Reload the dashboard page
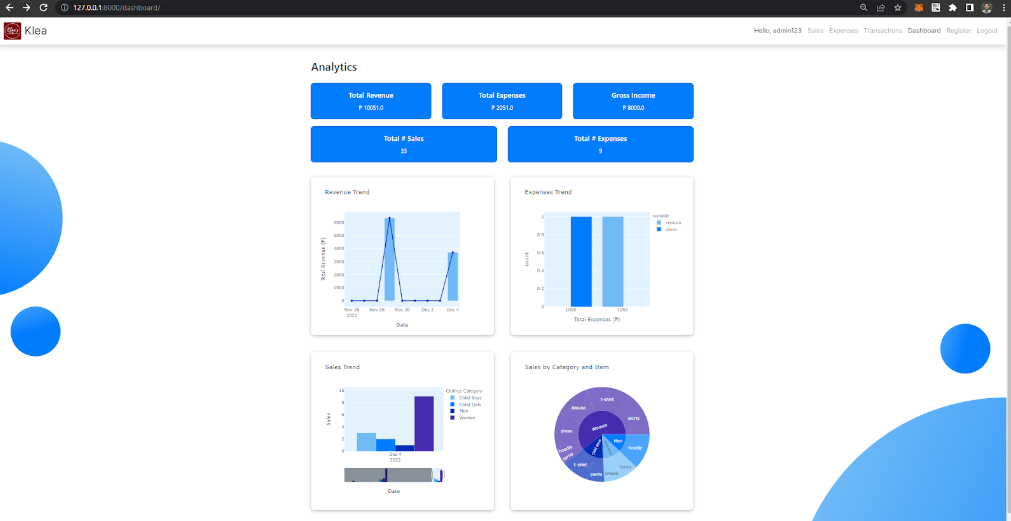The height and width of the screenshot is (521, 1011). (x=43, y=8)
